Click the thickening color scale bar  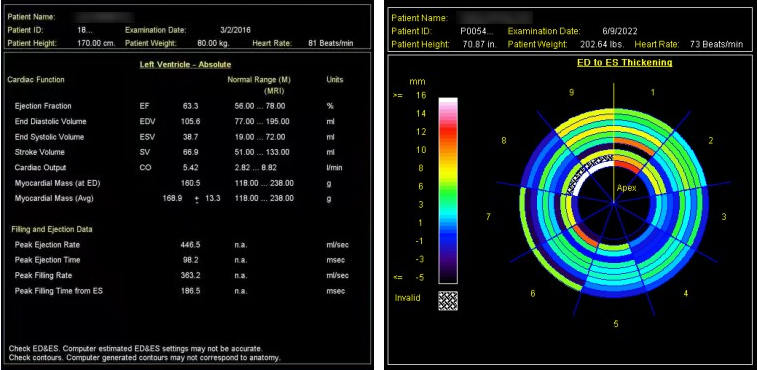448,190
